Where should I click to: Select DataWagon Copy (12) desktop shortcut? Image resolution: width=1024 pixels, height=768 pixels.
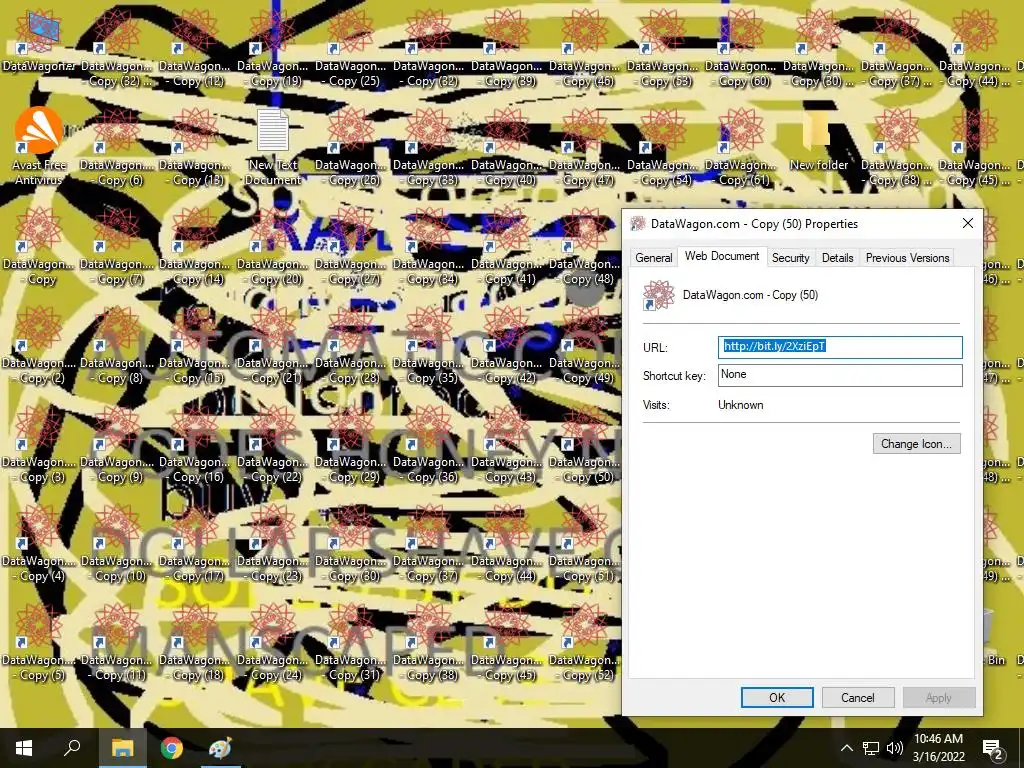coord(195,48)
